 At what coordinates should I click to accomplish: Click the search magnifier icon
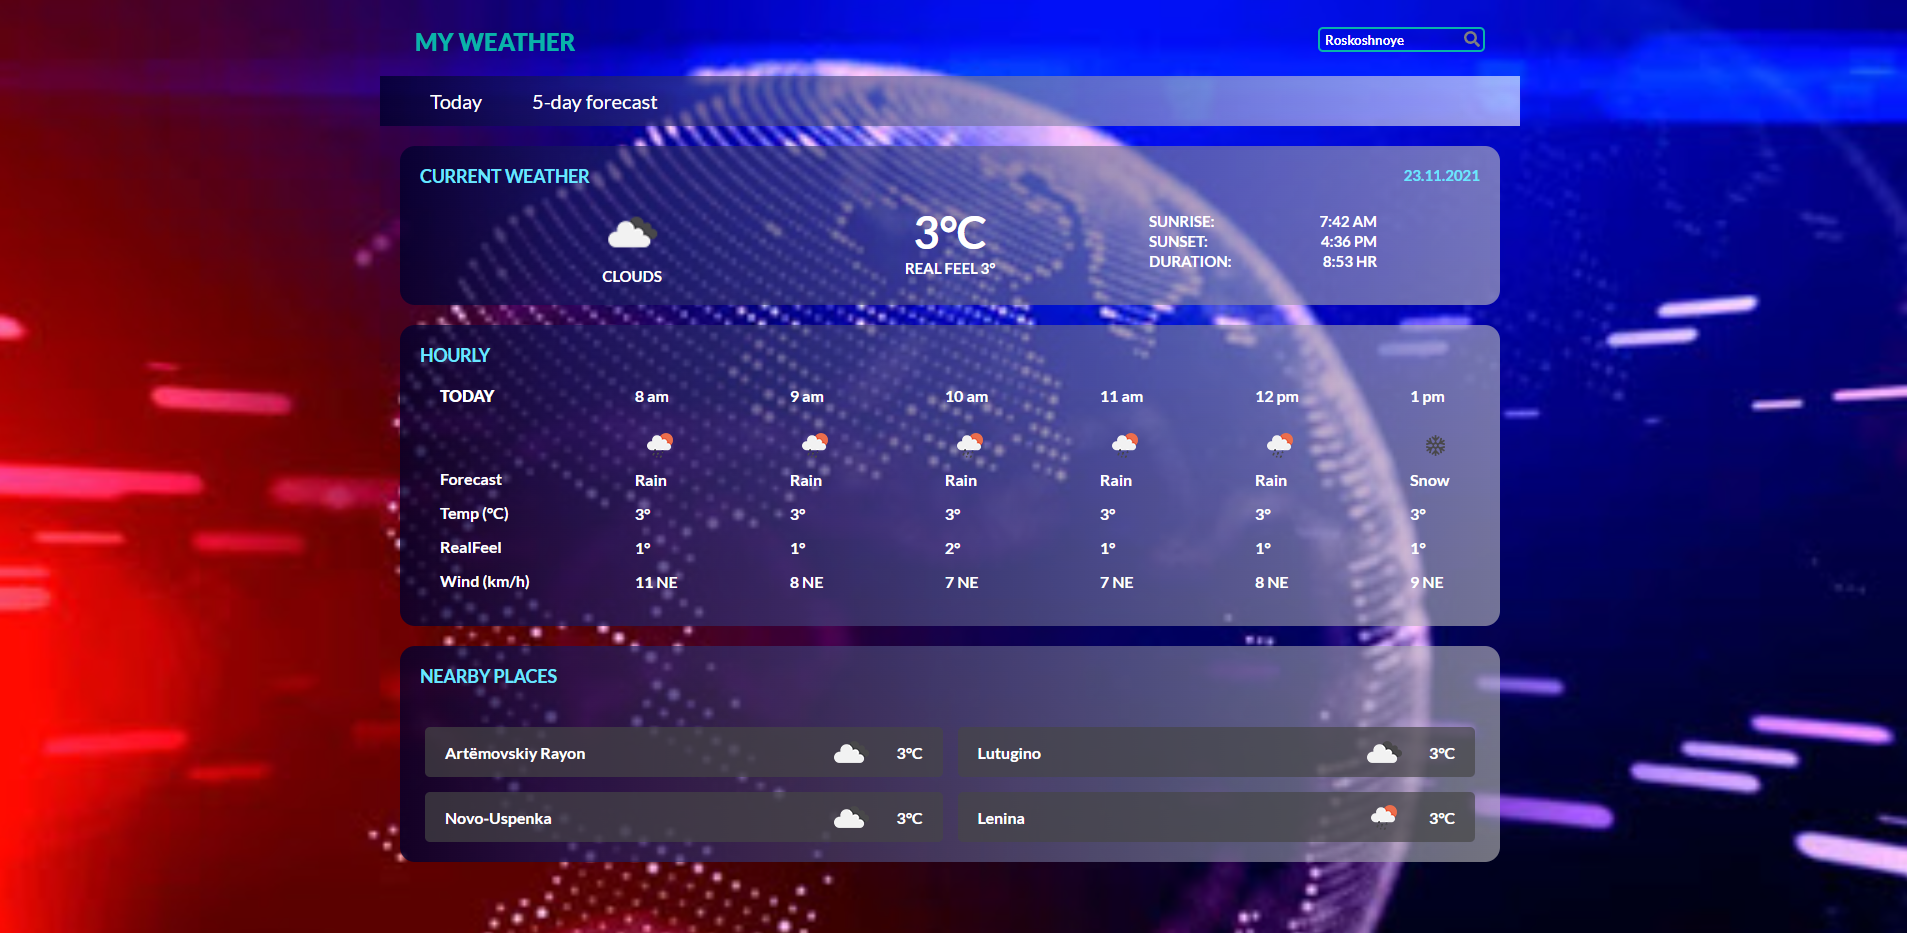pos(1471,39)
